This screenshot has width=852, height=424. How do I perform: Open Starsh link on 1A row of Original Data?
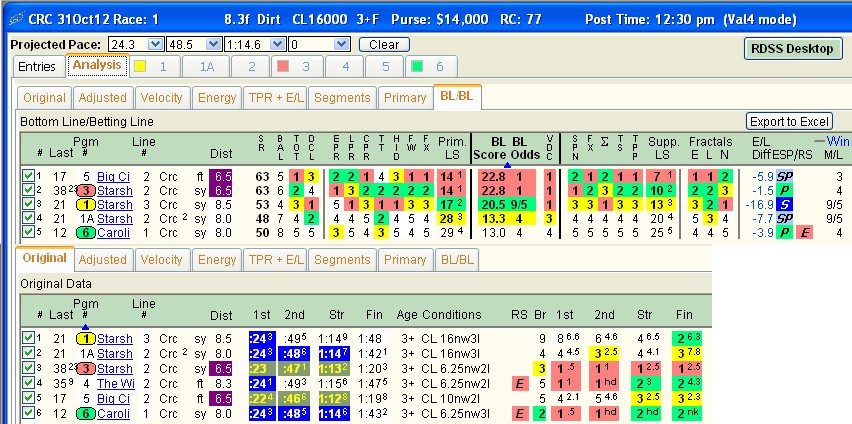(x=115, y=354)
